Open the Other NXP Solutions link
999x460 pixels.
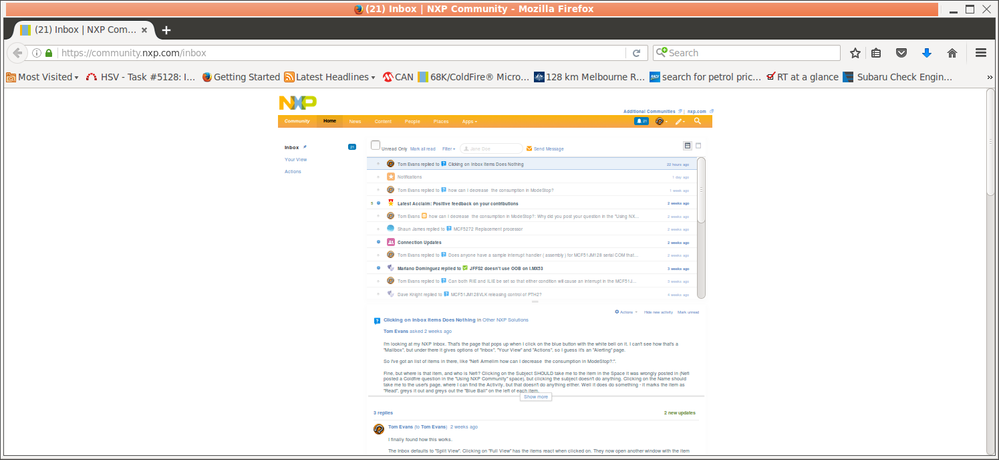click(x=505, y=320)
